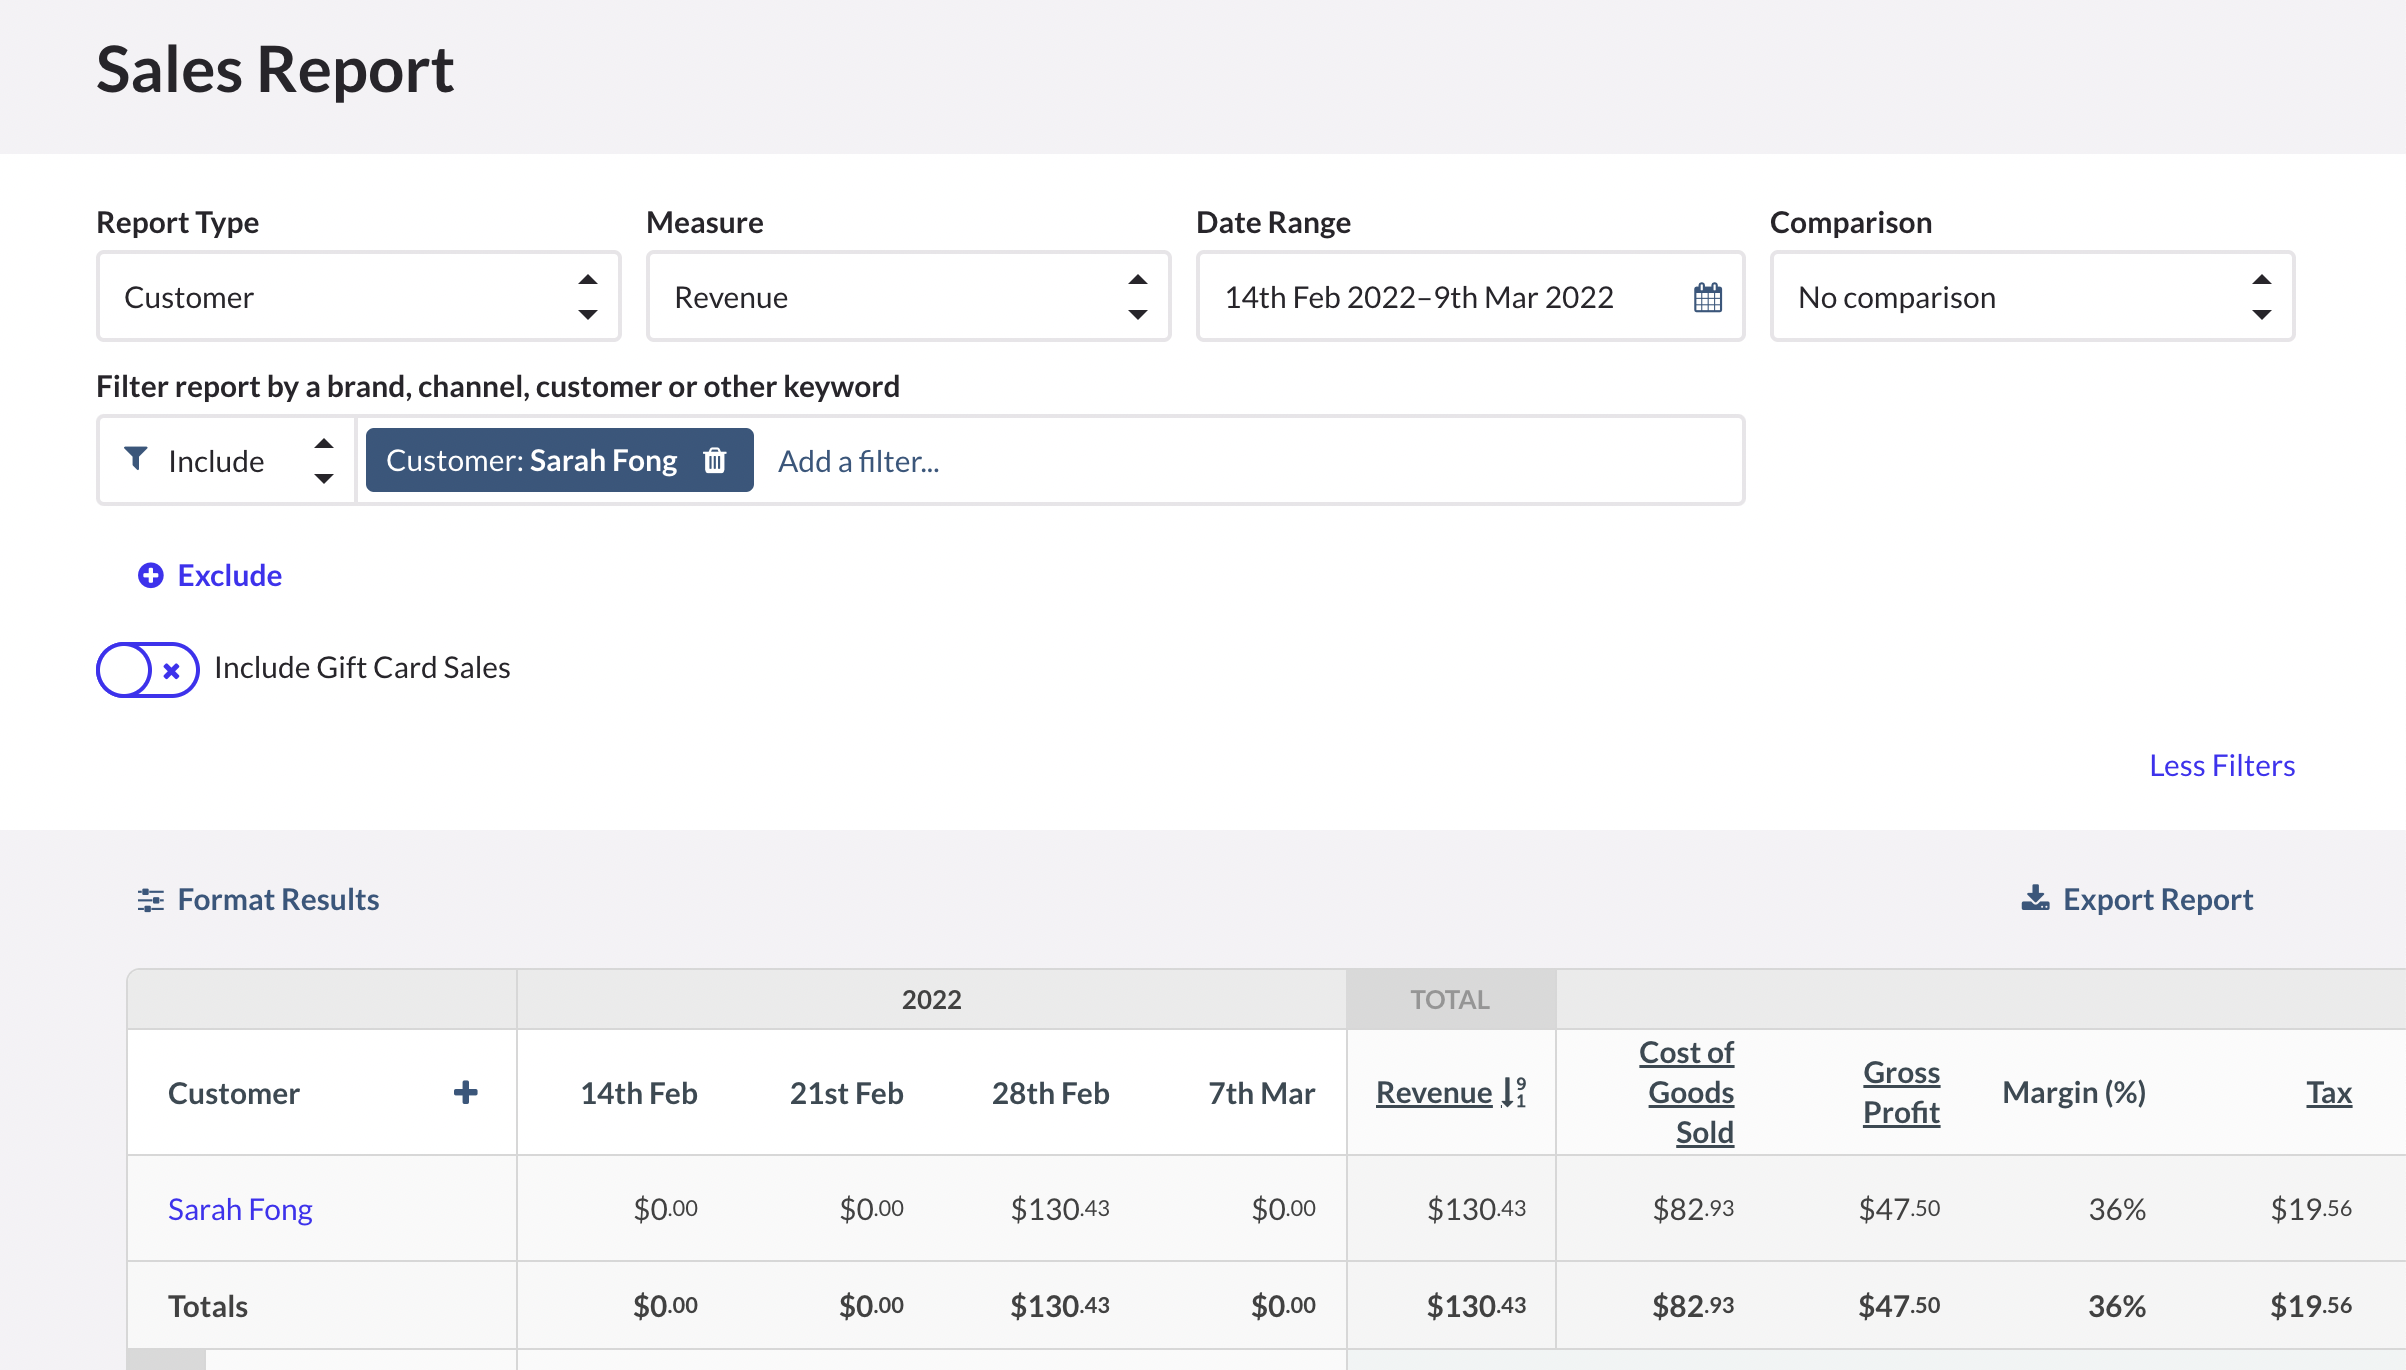The width and height of the screenshot is (2406, 1370).
Task: Click the Export Report download icon
Action: click(2035, 898)
